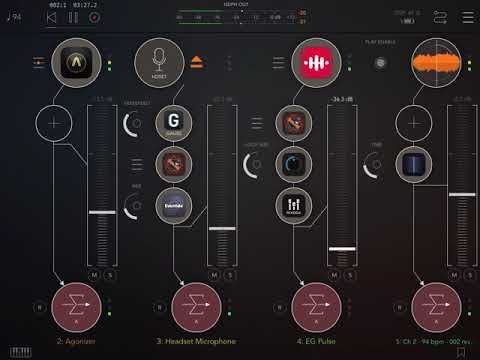The image size is (480, 360).
Task: Toggle the transport record button
Action: click(x=94, y=17)
